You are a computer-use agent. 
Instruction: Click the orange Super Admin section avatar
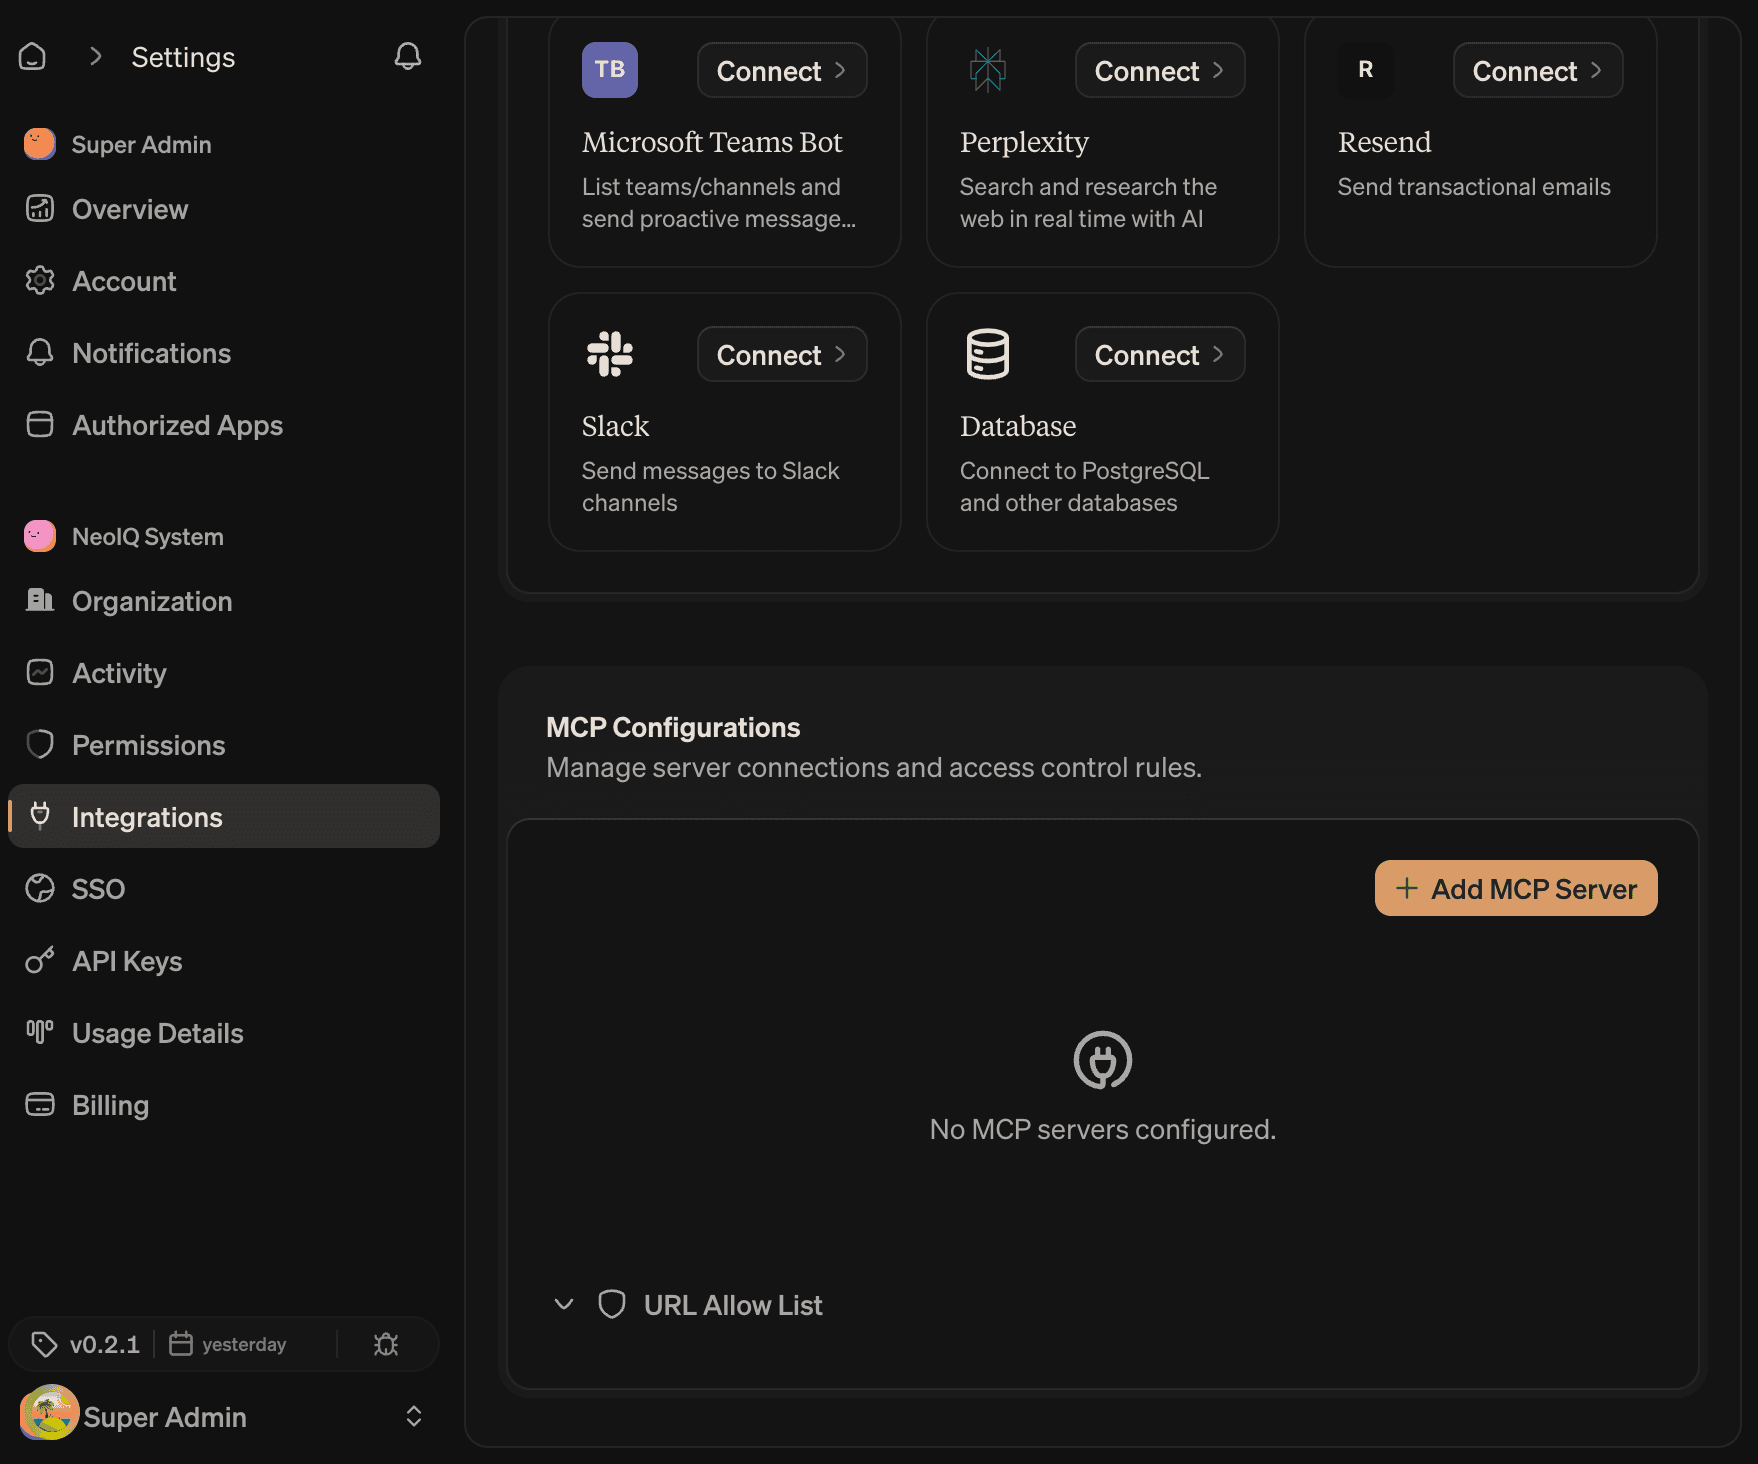point(40,144)
